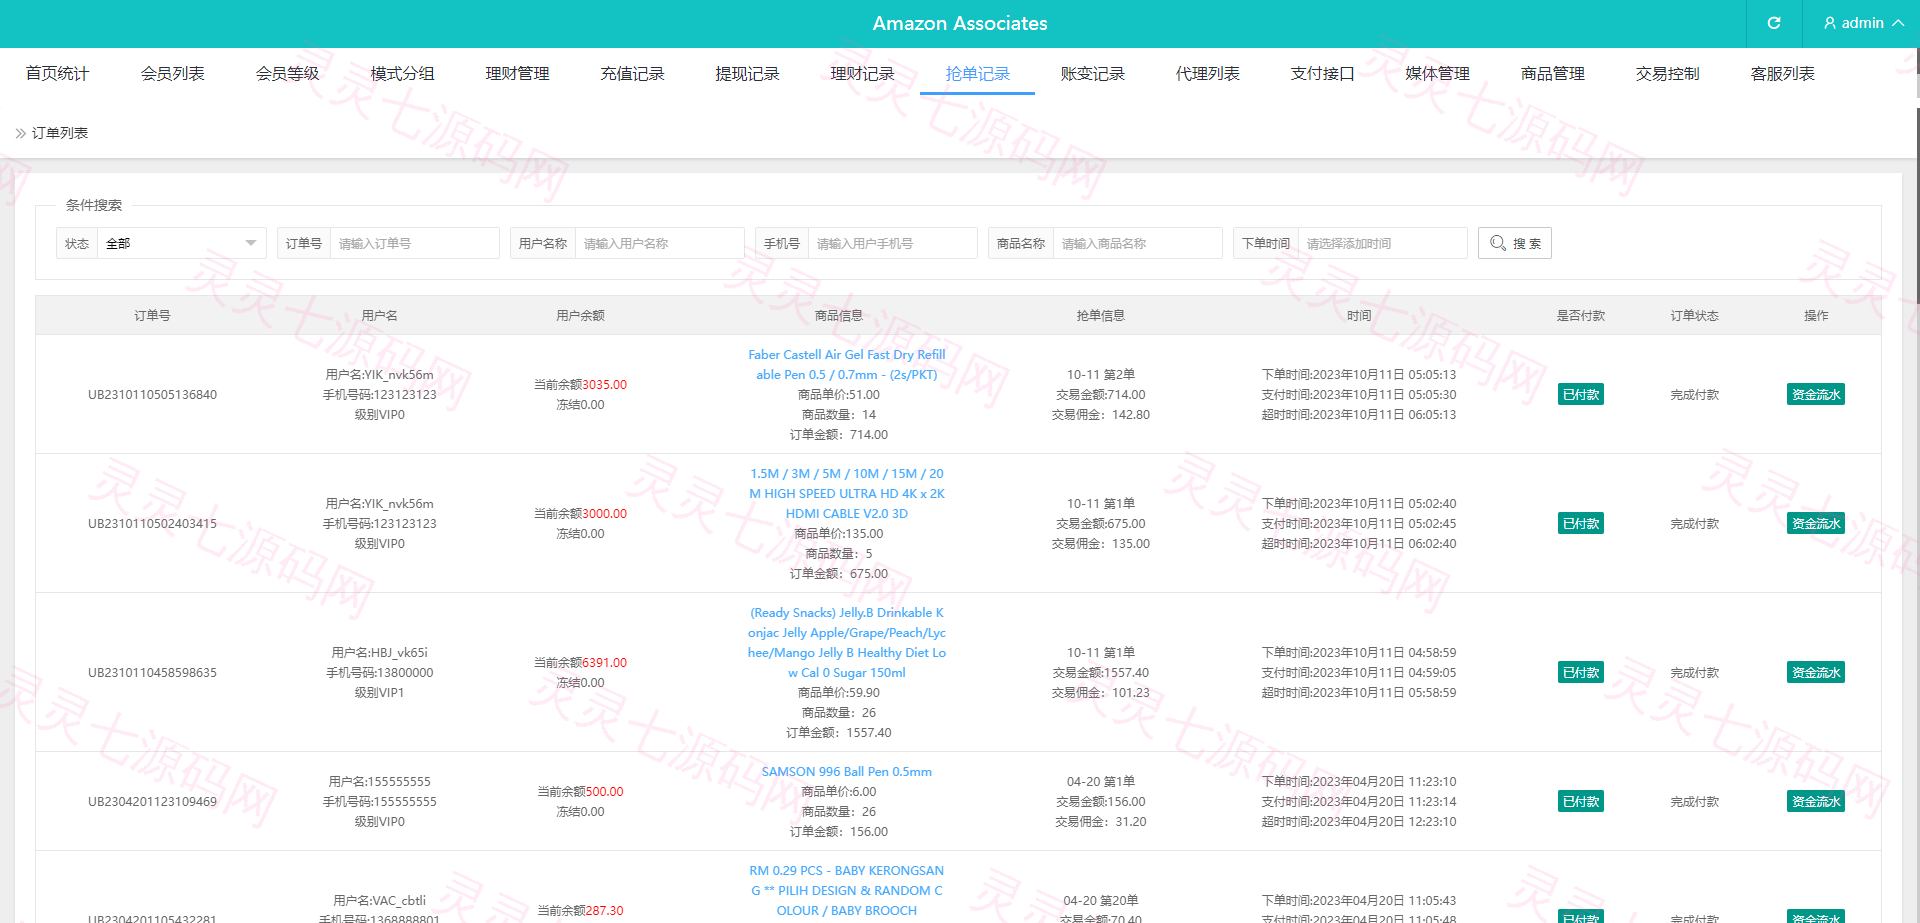Select the 充值记录 tab
The image size is (1920, 923).
tap(632, 73)
